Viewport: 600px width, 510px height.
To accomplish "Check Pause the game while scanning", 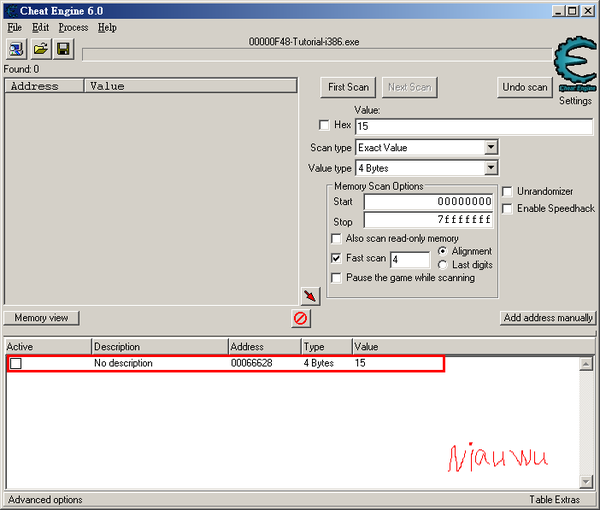I will tap(336, 278).
